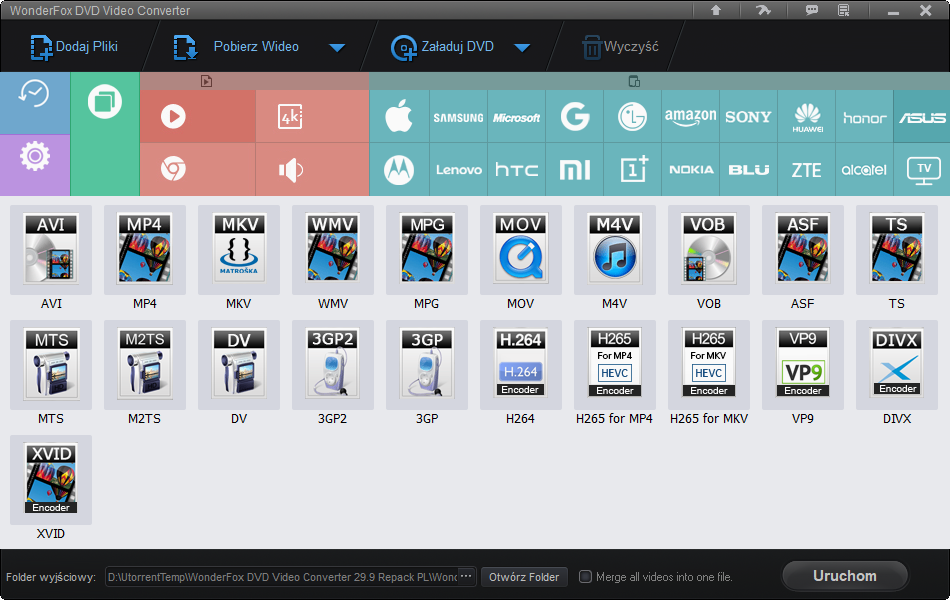Choose the ASF format
This screenshot has height=600, width=950.
click(802, 250)
